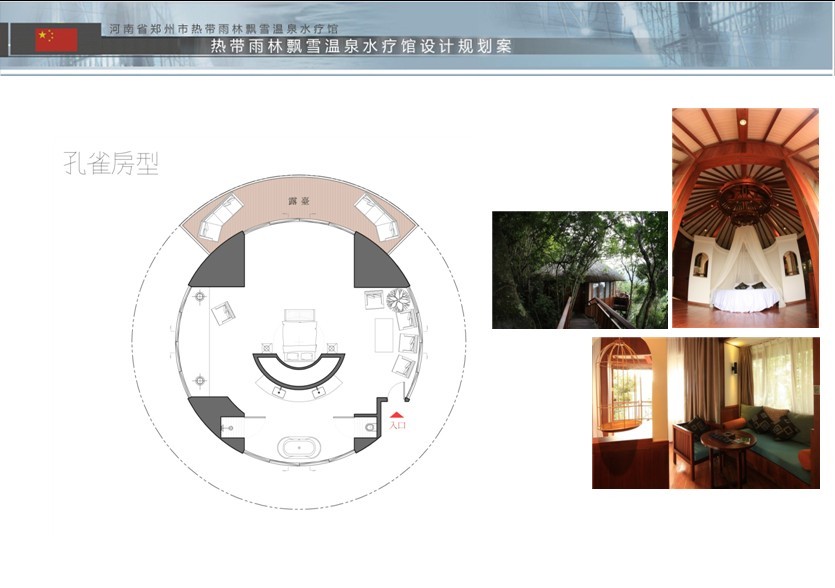Click the Chinese flag icon in header
The height and width of the screenshot is (588, 835).
click(56, 39)
